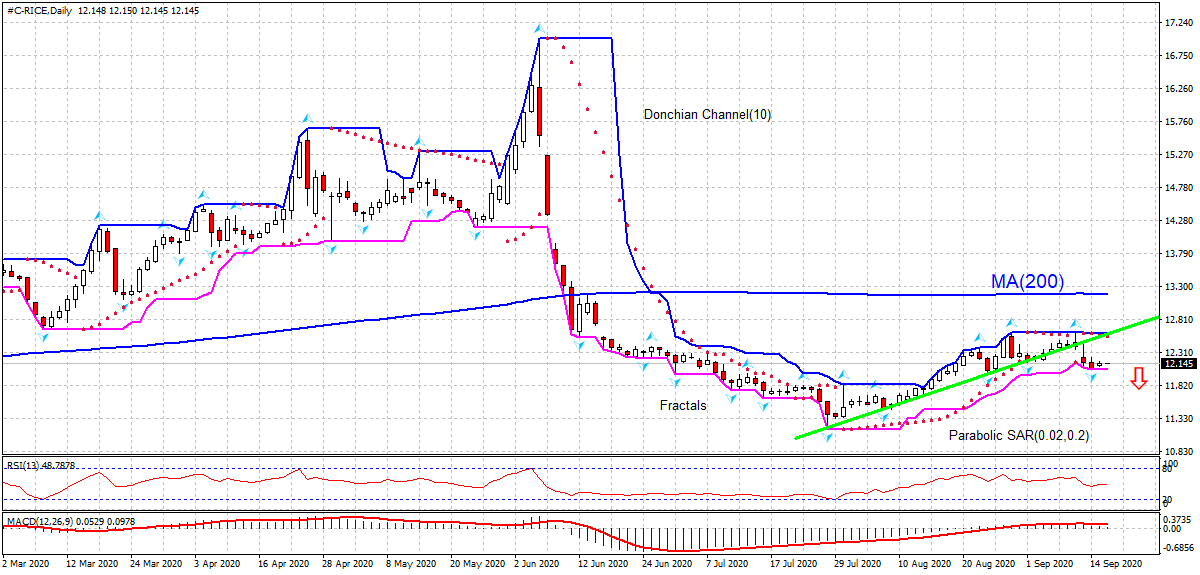
Task: Select the 2 Mar 2020 date label
Action: coord(27,565)
